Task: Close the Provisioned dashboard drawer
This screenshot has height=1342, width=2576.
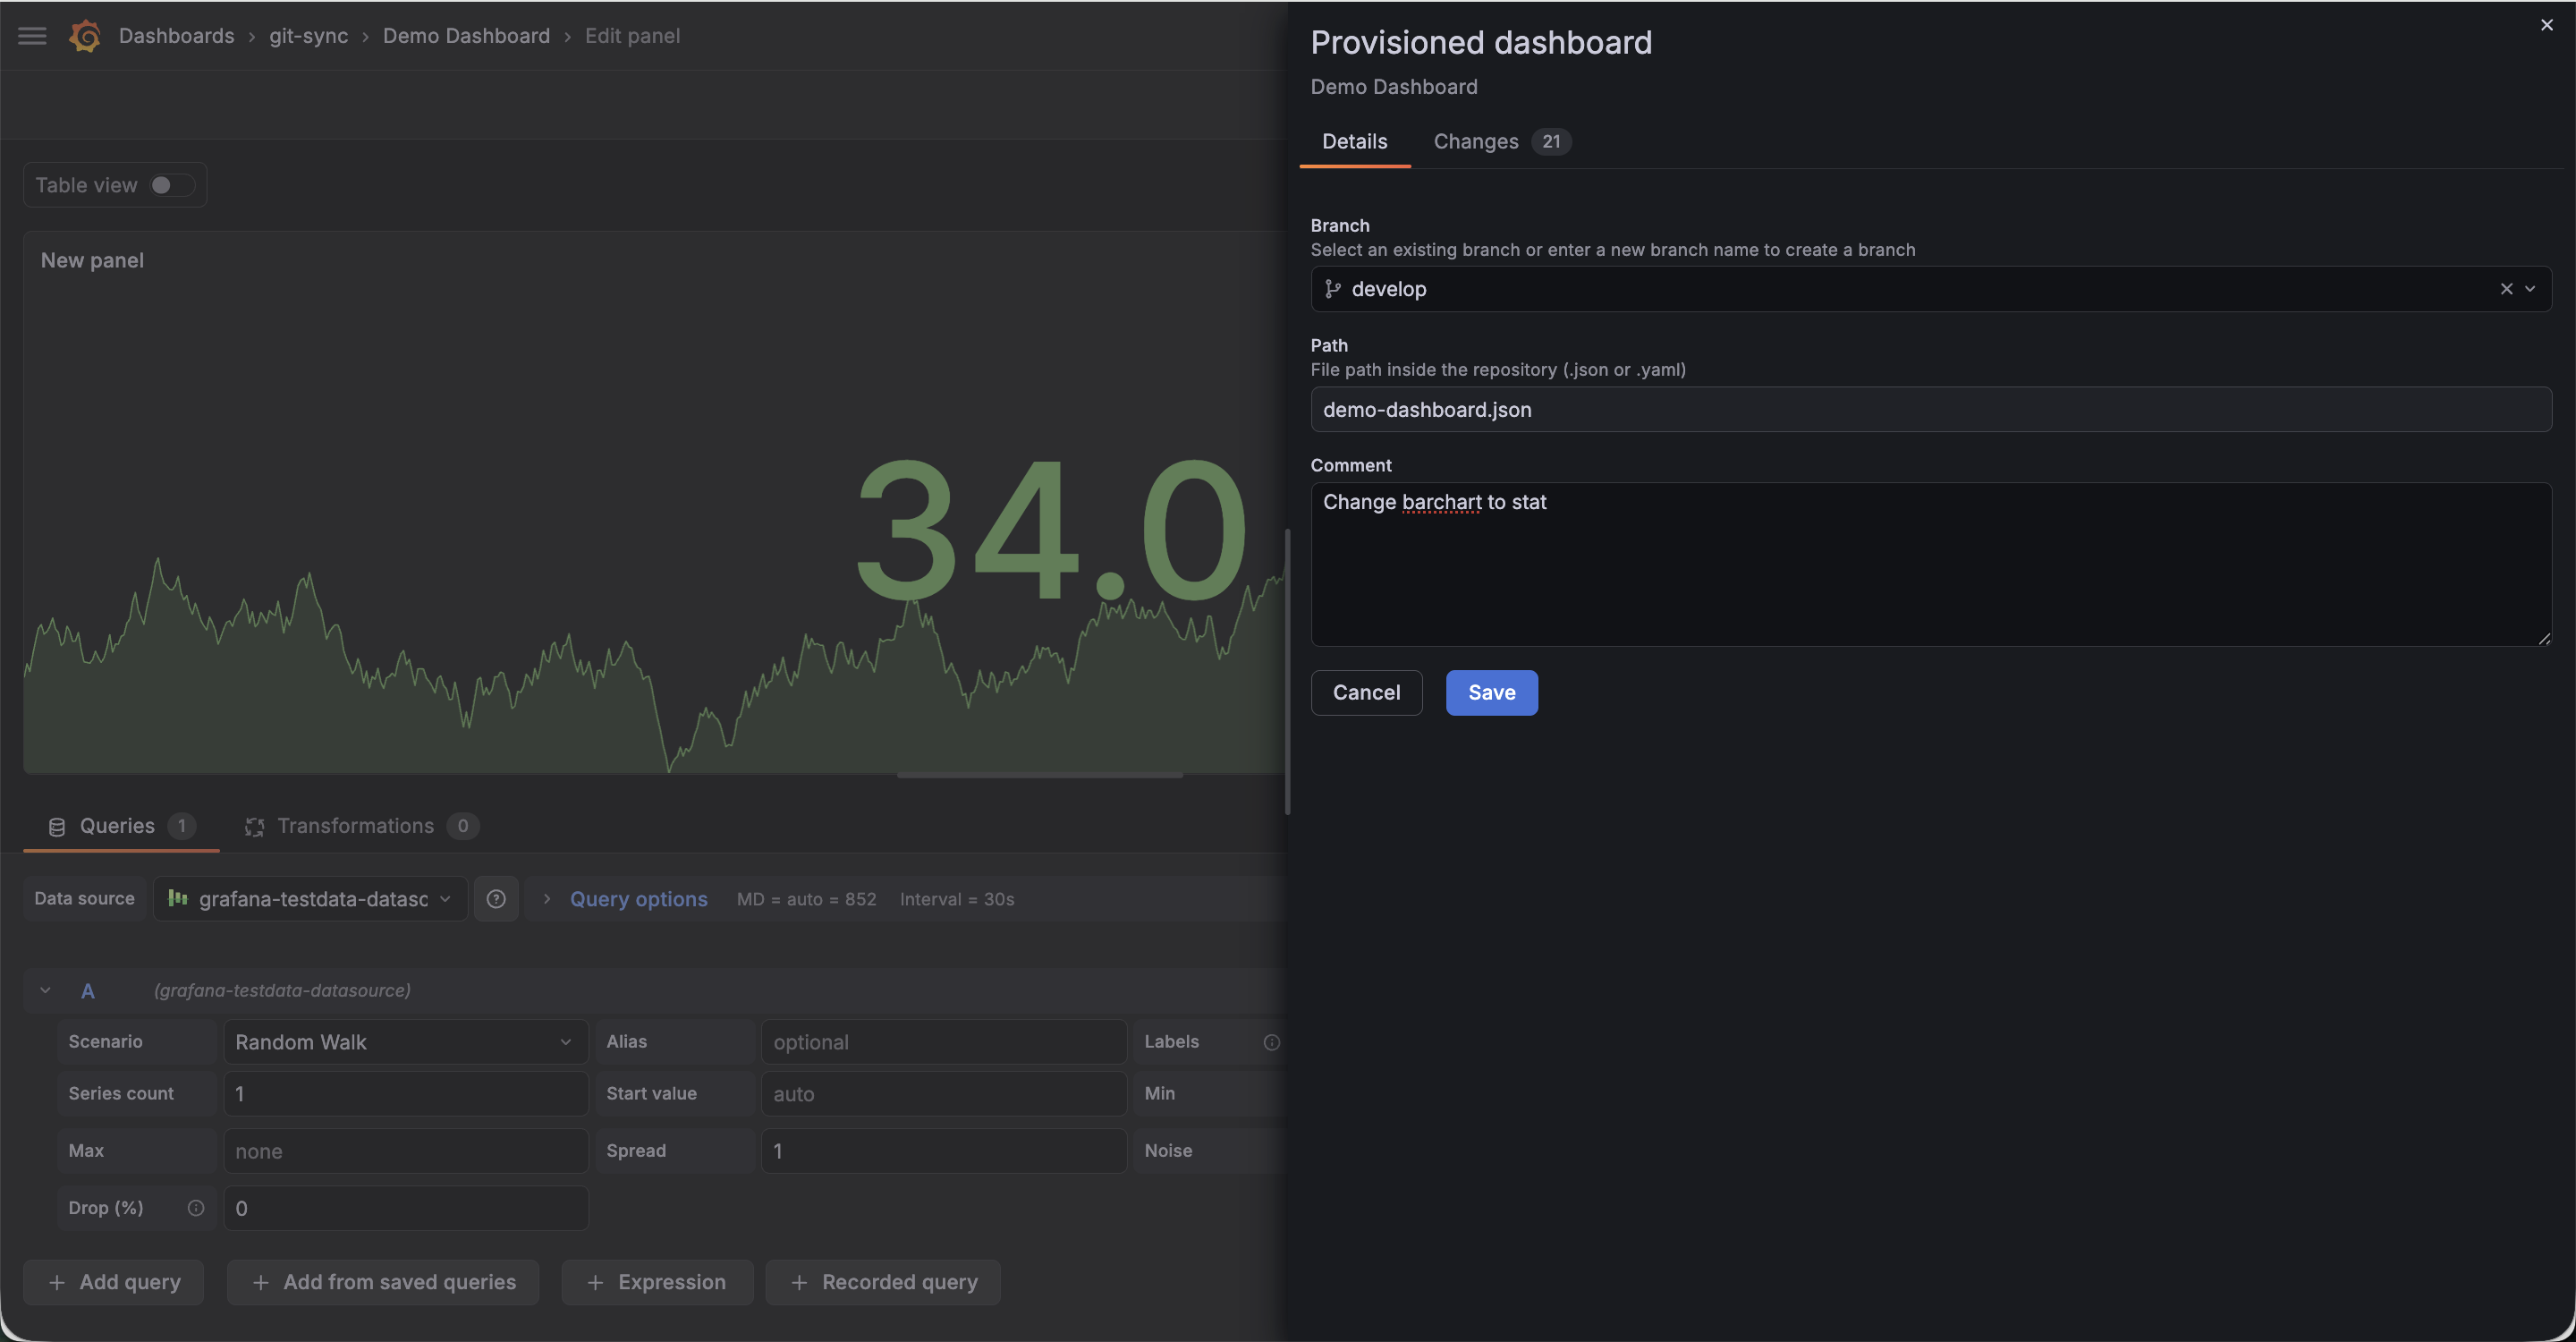Action: [x=2546, y=25]
